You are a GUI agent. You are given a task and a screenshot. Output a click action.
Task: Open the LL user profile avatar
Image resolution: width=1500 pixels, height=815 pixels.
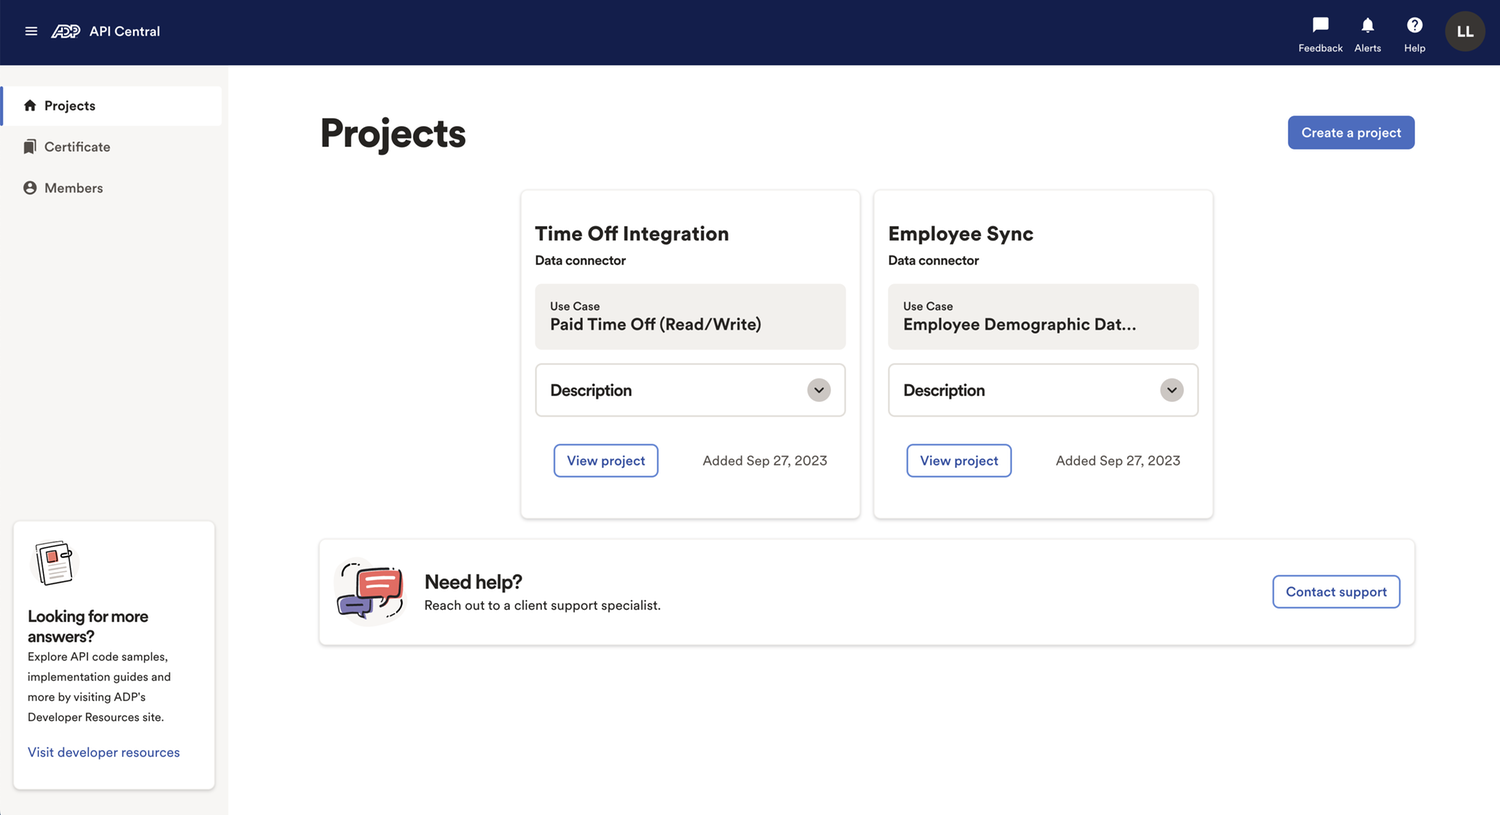click(1464, 32)
